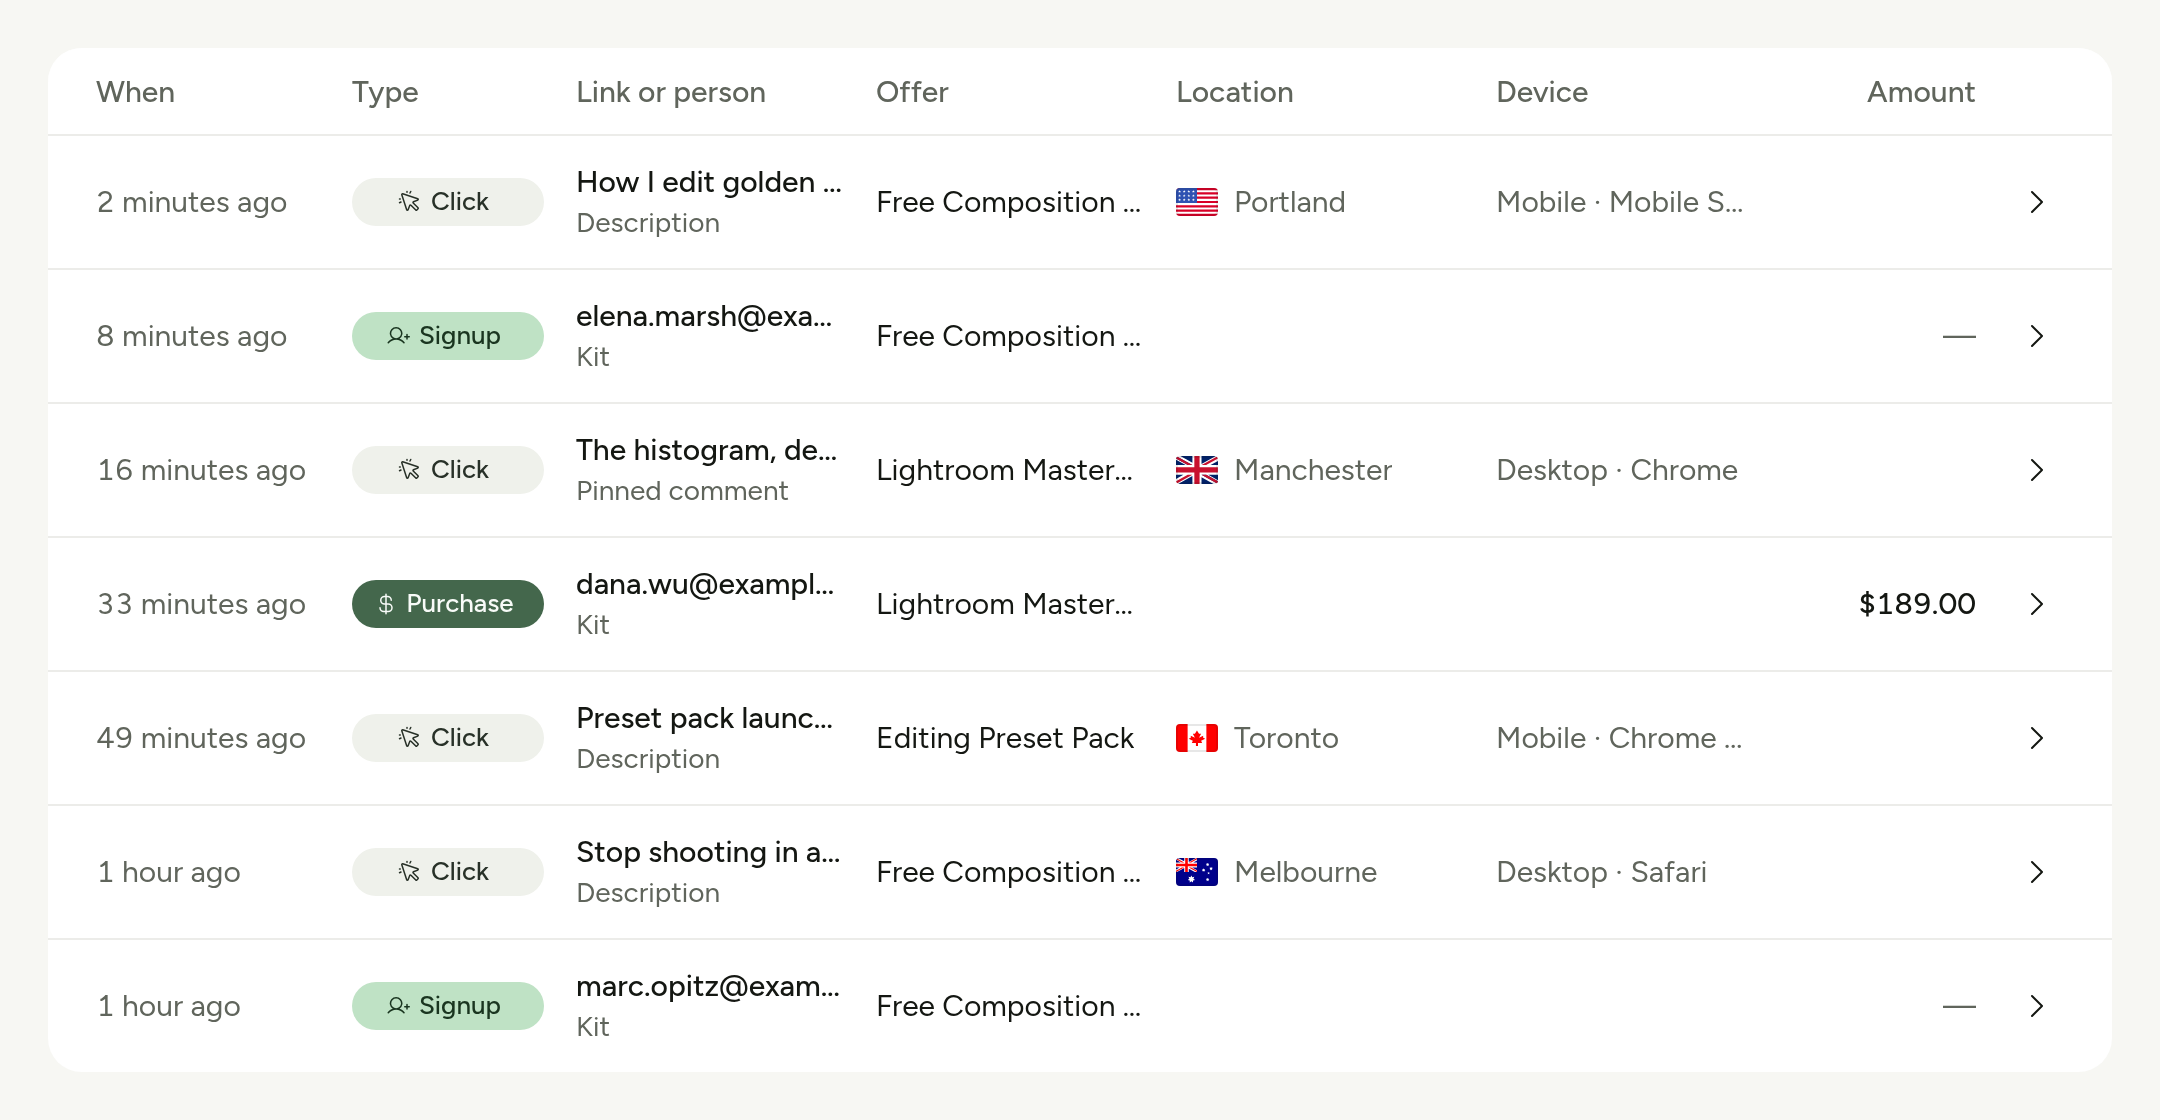Open 'Stop shooting in a...' link
The height and width of the screenshot is (1120, 2160).
pyautogui.click(x=708, y=852)
